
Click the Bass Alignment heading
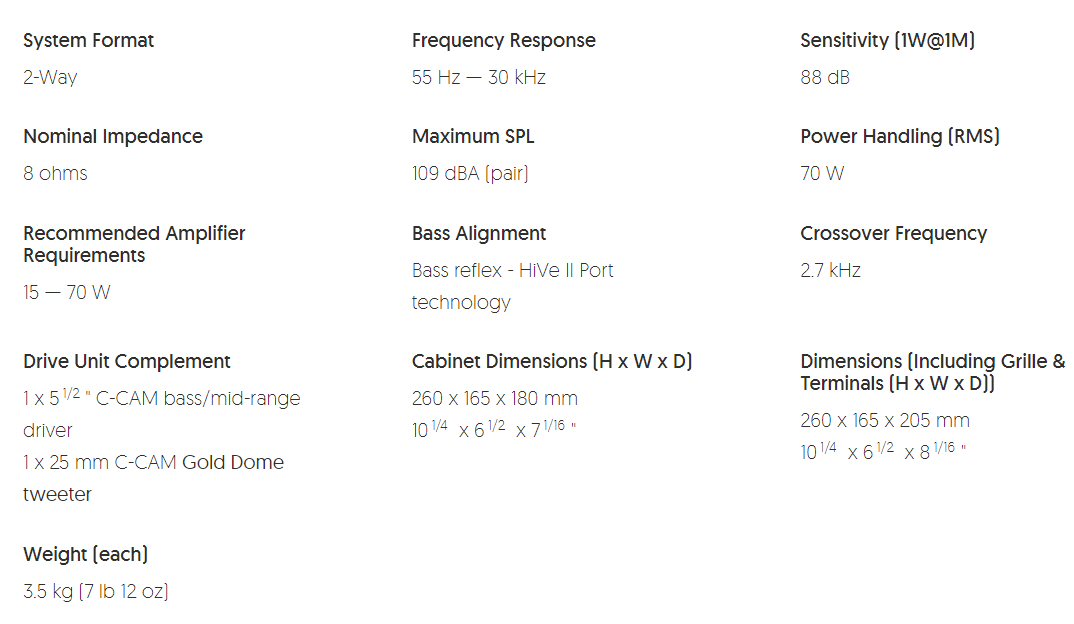(479, 234)
